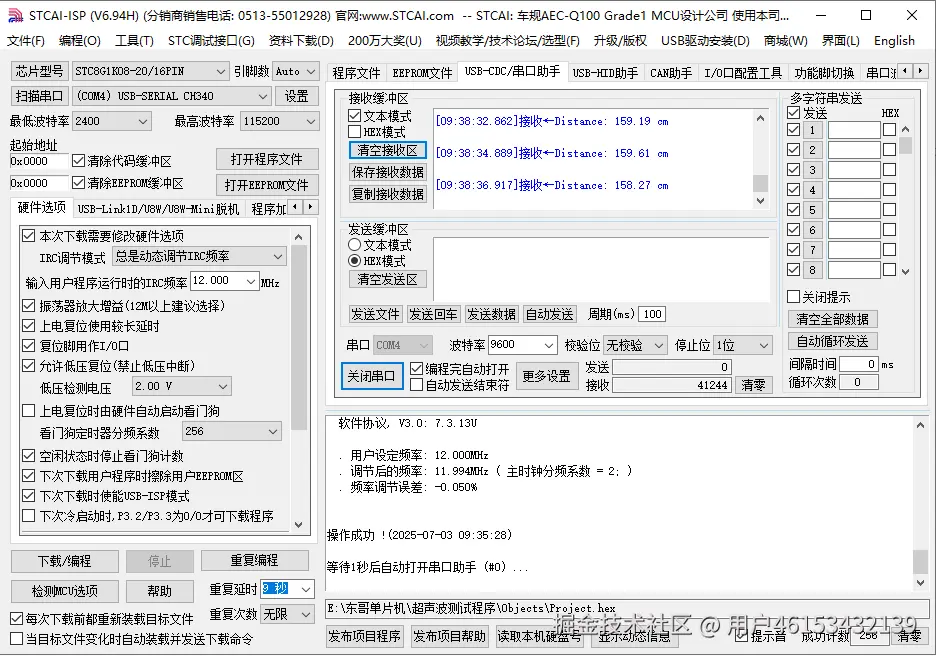The width and height of the screenshot is (936, 657).
Task: Expand the chip model dropdown STC8G1K08-20/16PIN
Action: coord(221,72)
